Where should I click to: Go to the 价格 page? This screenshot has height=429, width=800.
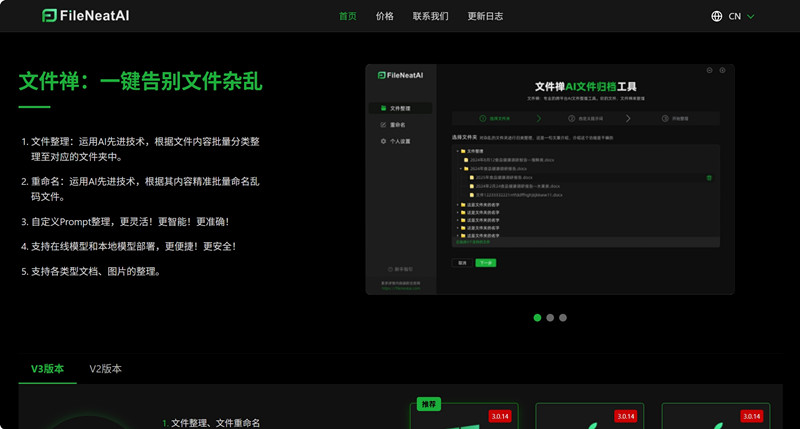(x=385, y=16)
